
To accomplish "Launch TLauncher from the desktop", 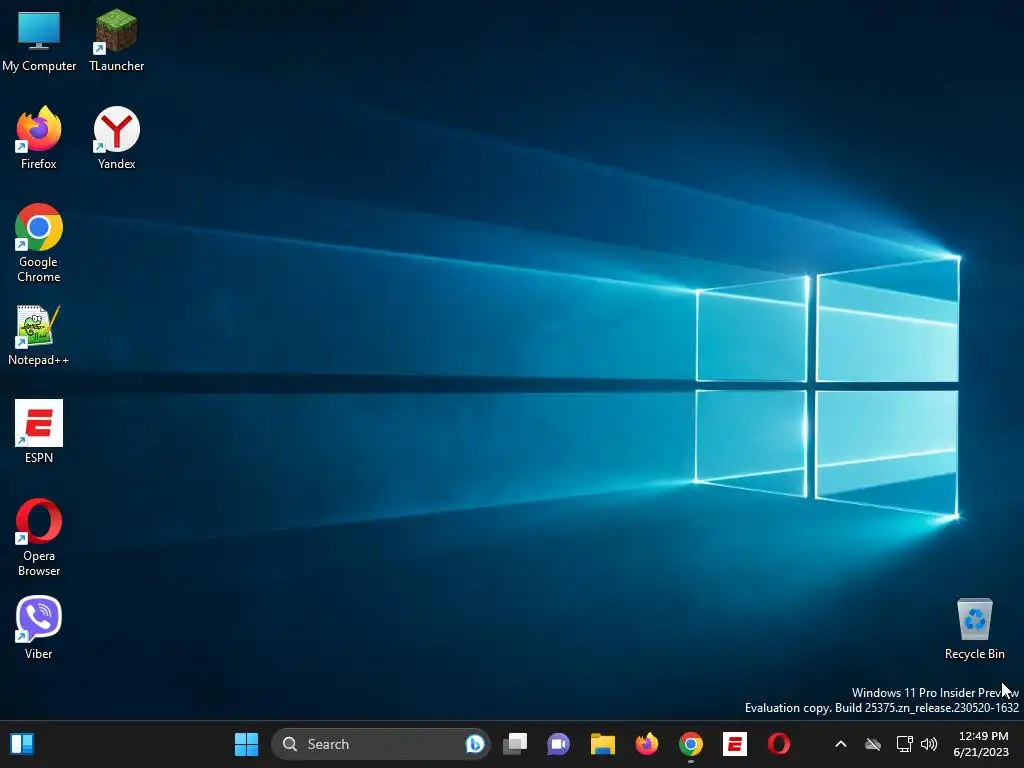I will [116, 41].
